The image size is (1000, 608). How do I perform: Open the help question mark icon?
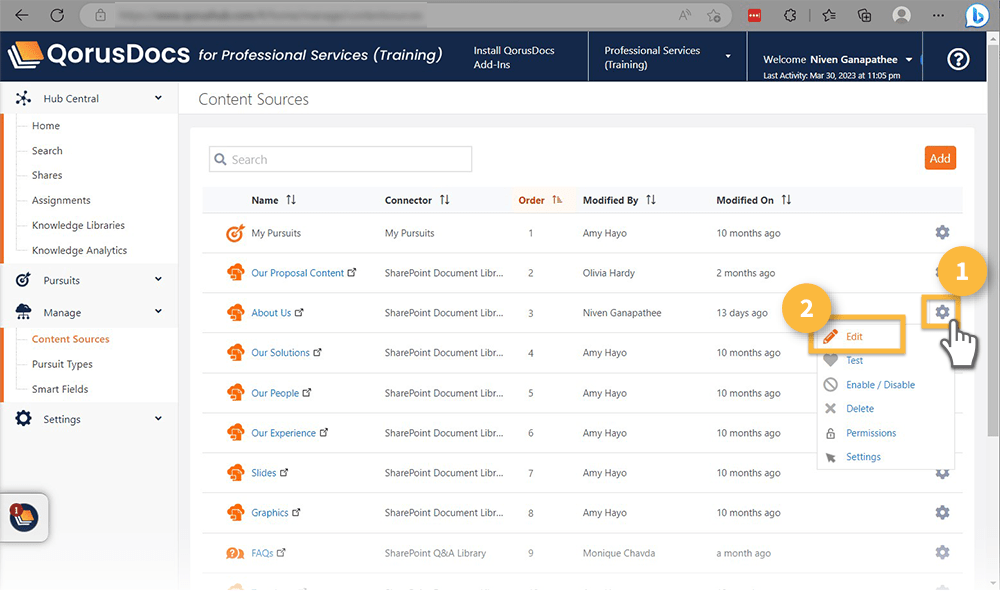point(958,59)
